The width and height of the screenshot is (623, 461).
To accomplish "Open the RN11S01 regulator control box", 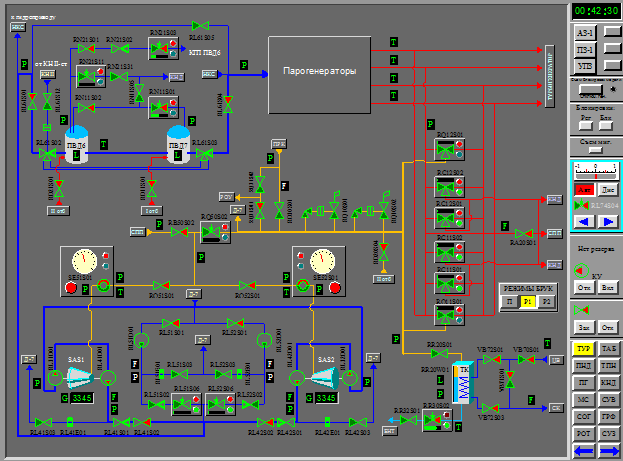I will [x=163, y=108].
